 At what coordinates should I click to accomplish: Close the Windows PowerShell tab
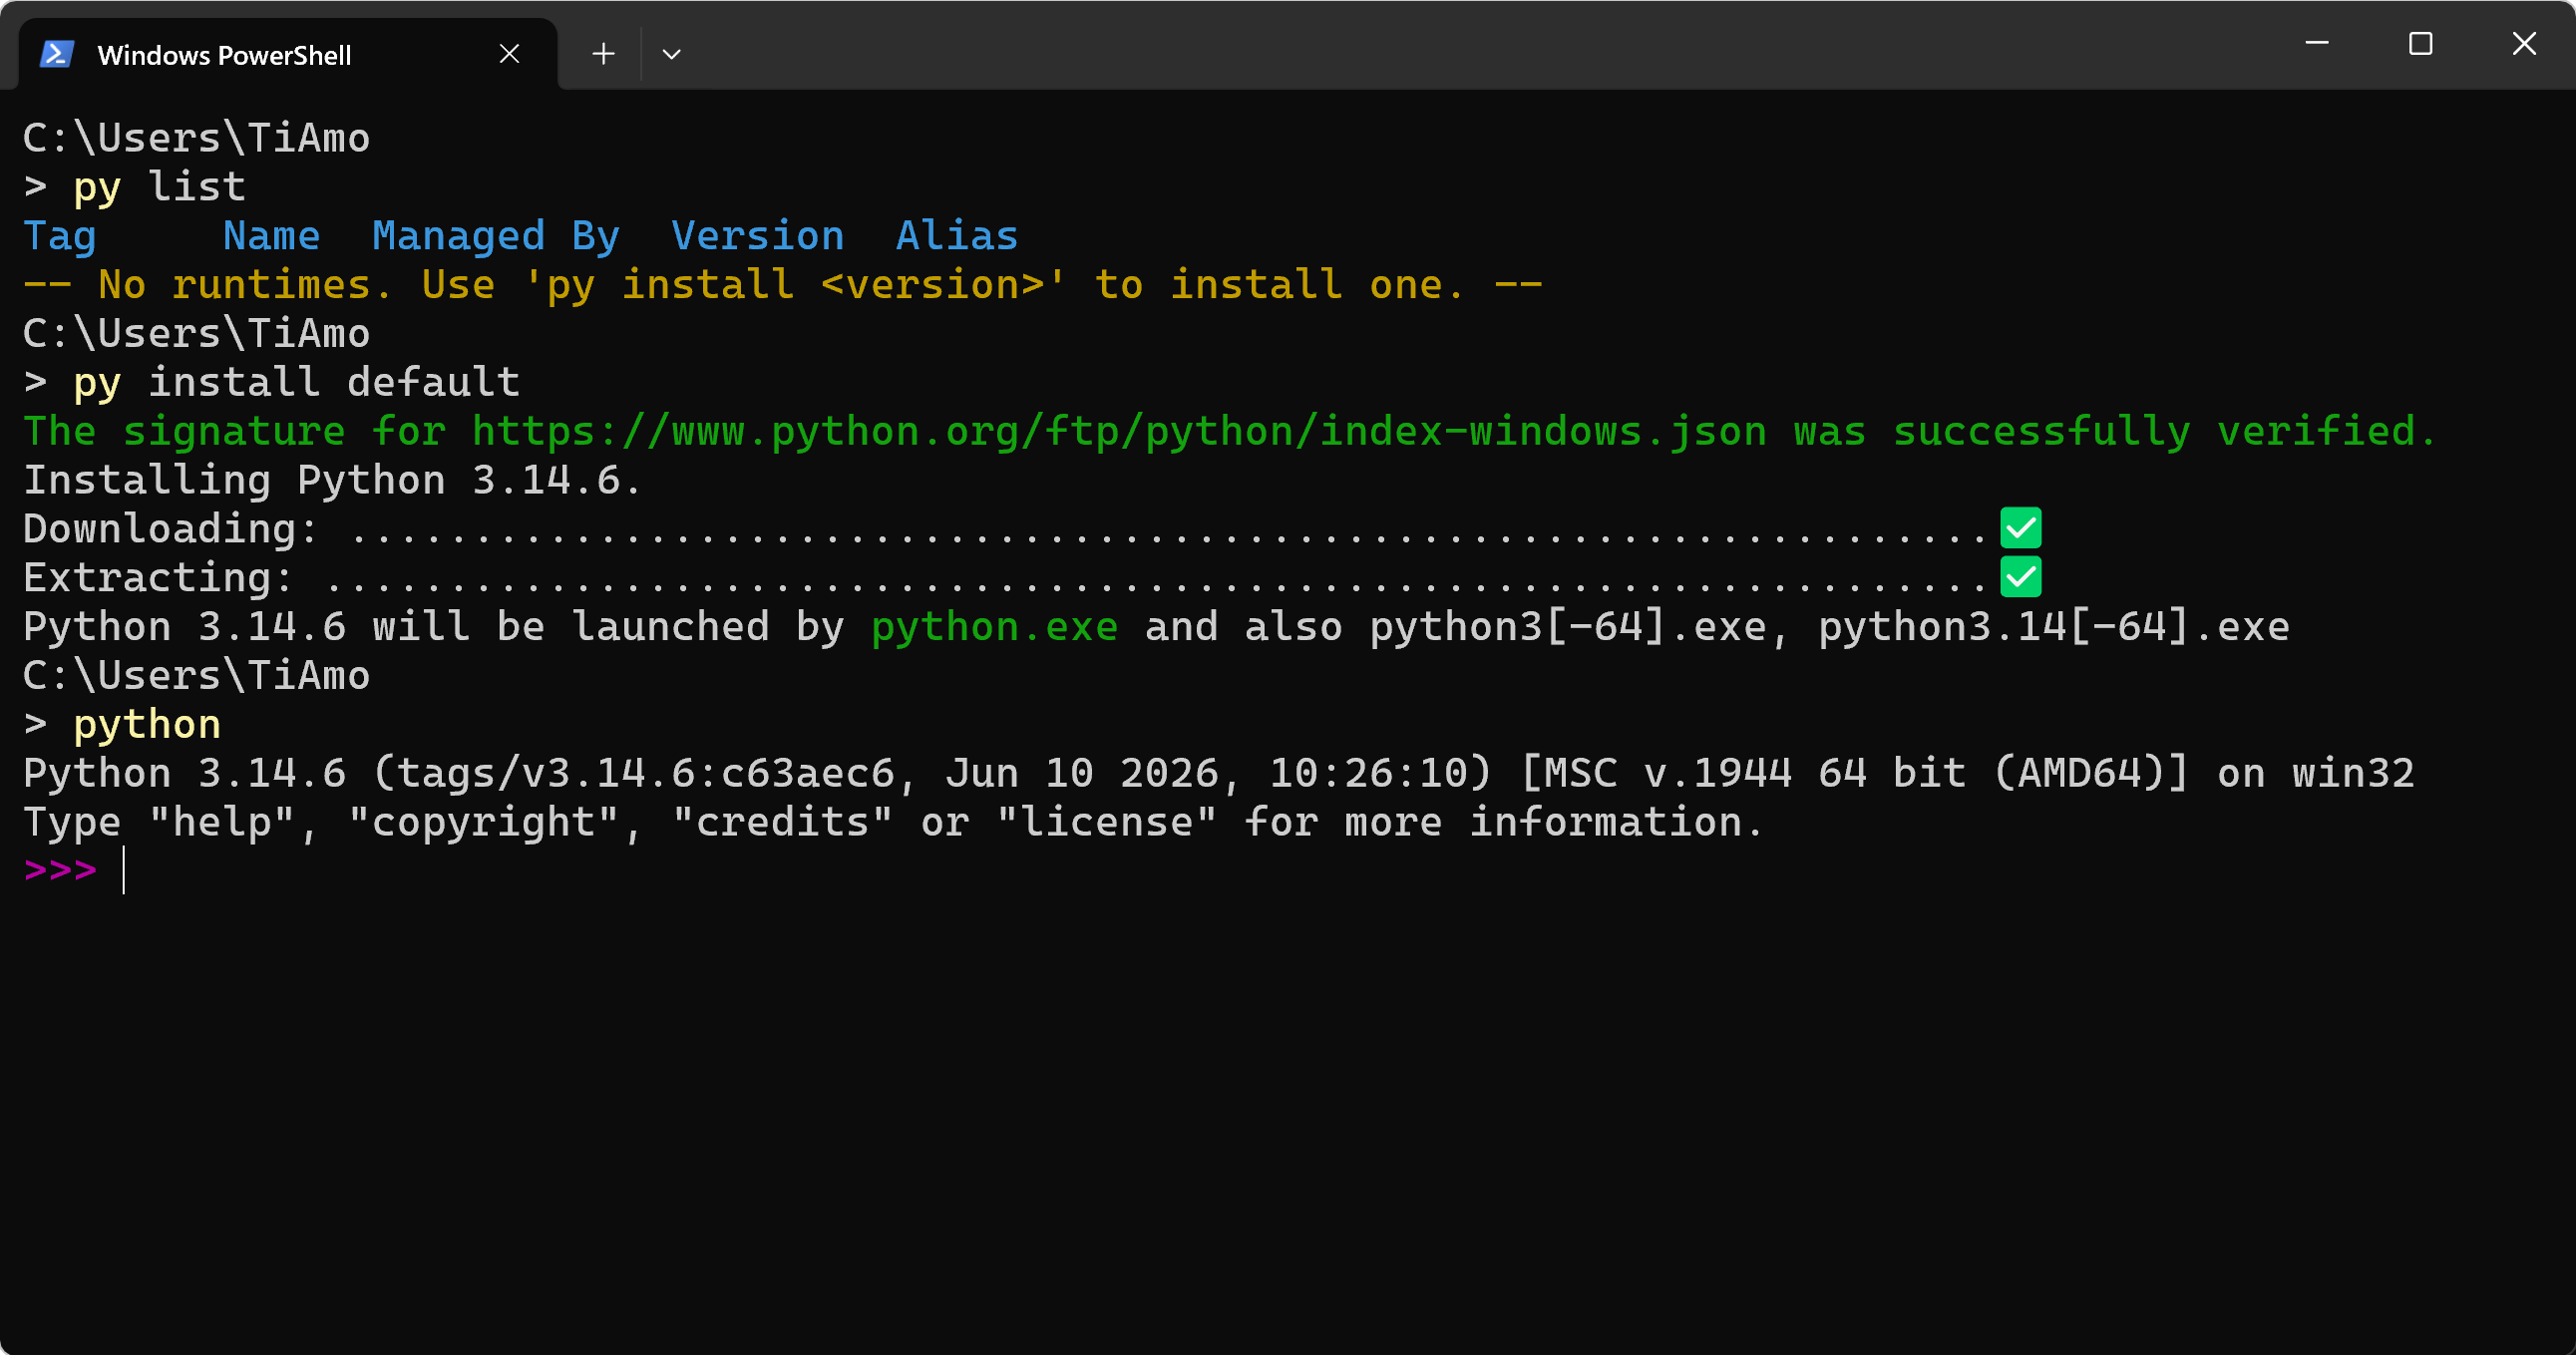(509, 54)
